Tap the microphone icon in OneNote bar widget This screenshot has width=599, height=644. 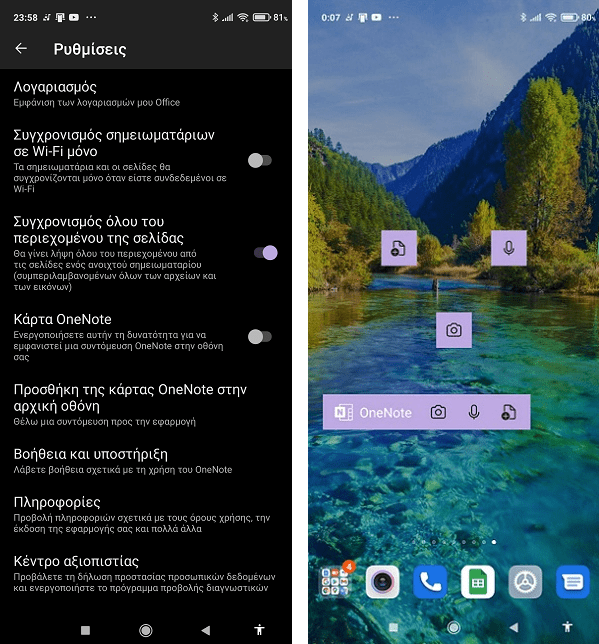[474, 412]
